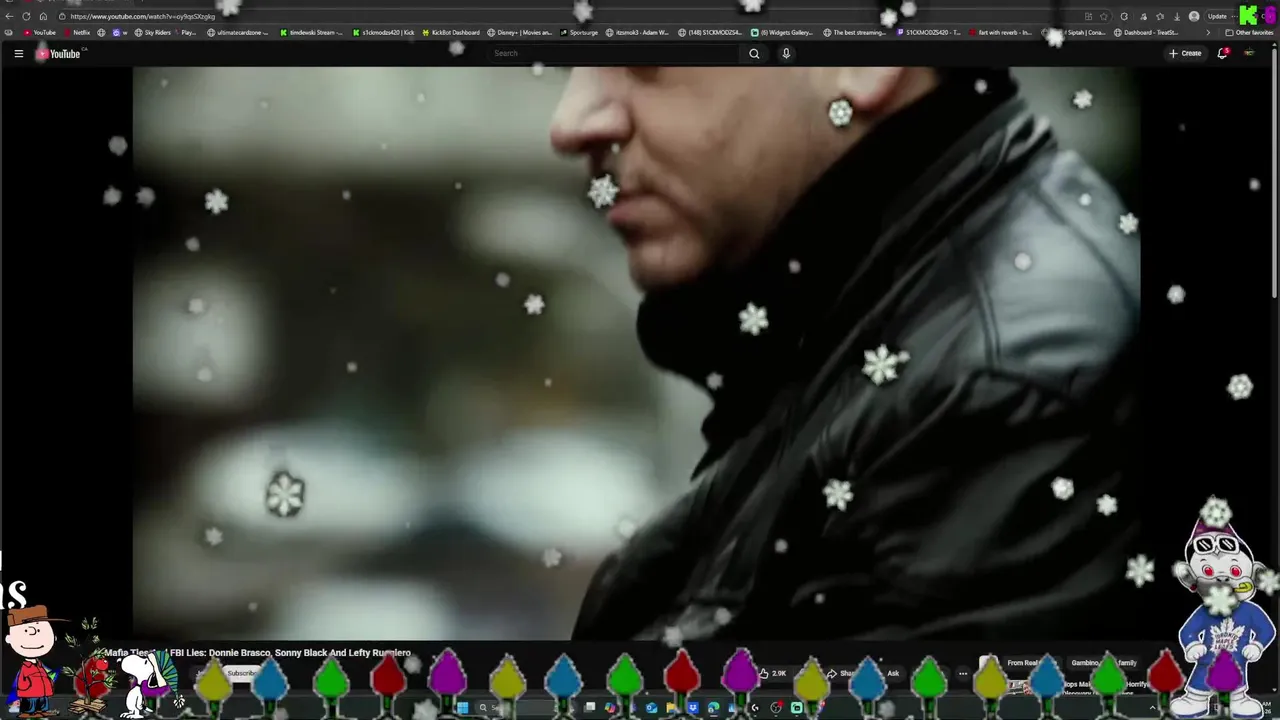
Task: Open the fart with reverb bookmark
Action: (1000, 32)
